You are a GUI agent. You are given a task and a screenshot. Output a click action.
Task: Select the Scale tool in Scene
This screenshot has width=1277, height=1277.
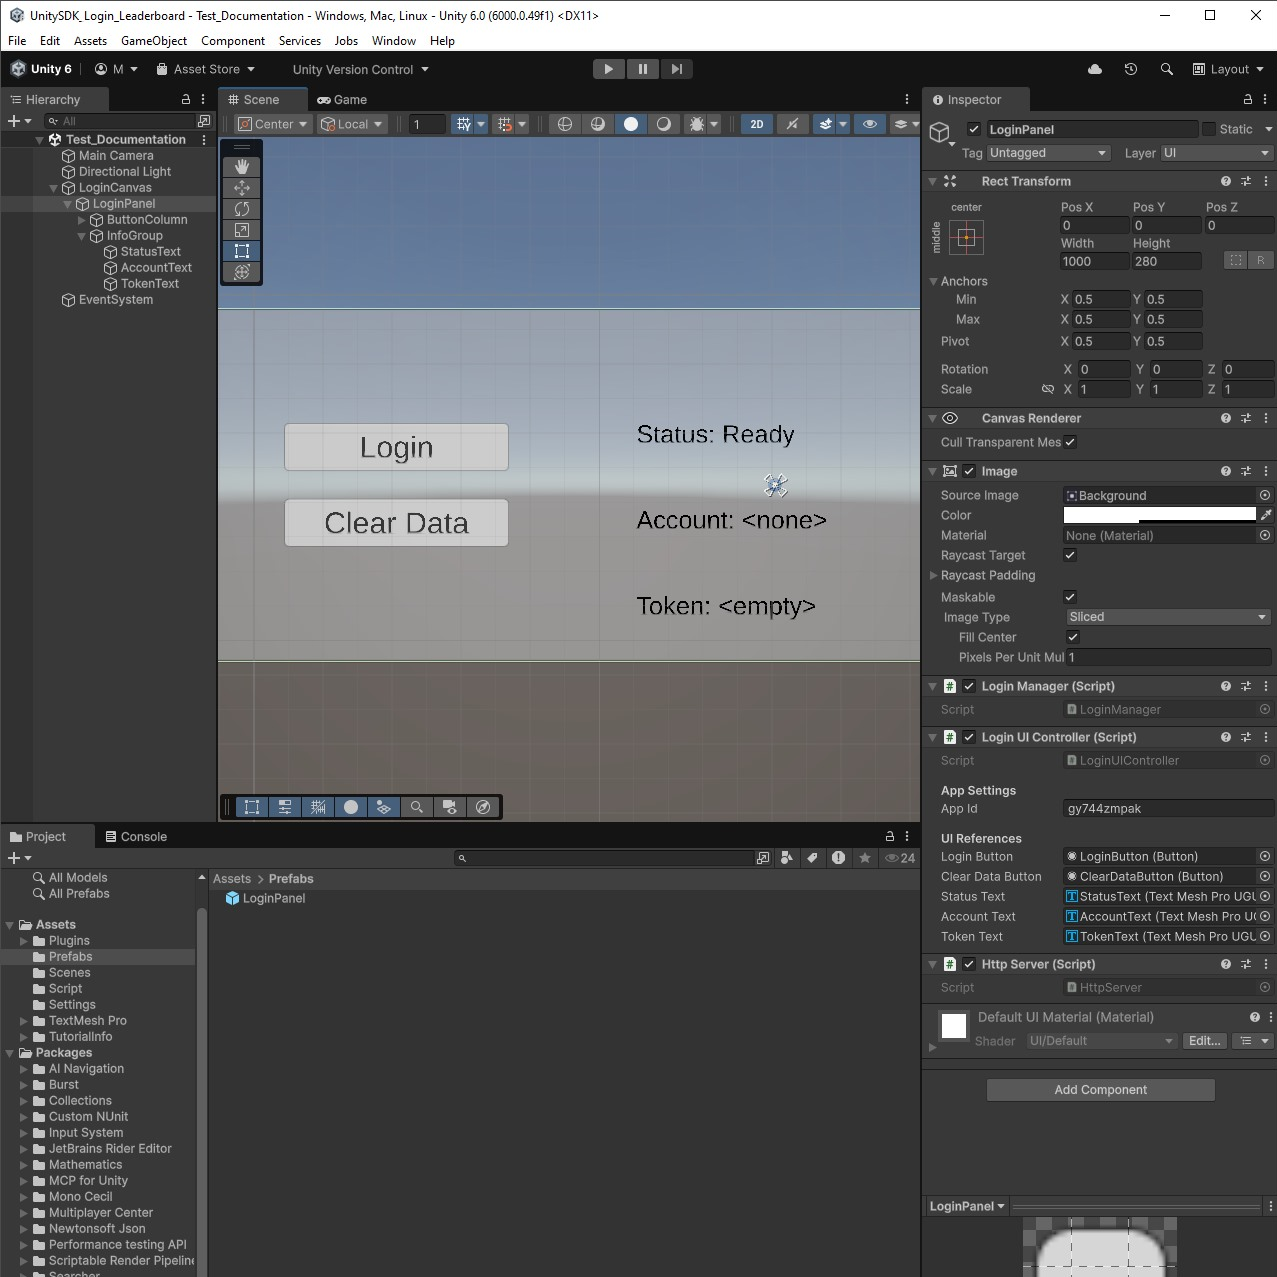[x=242, y=230]
